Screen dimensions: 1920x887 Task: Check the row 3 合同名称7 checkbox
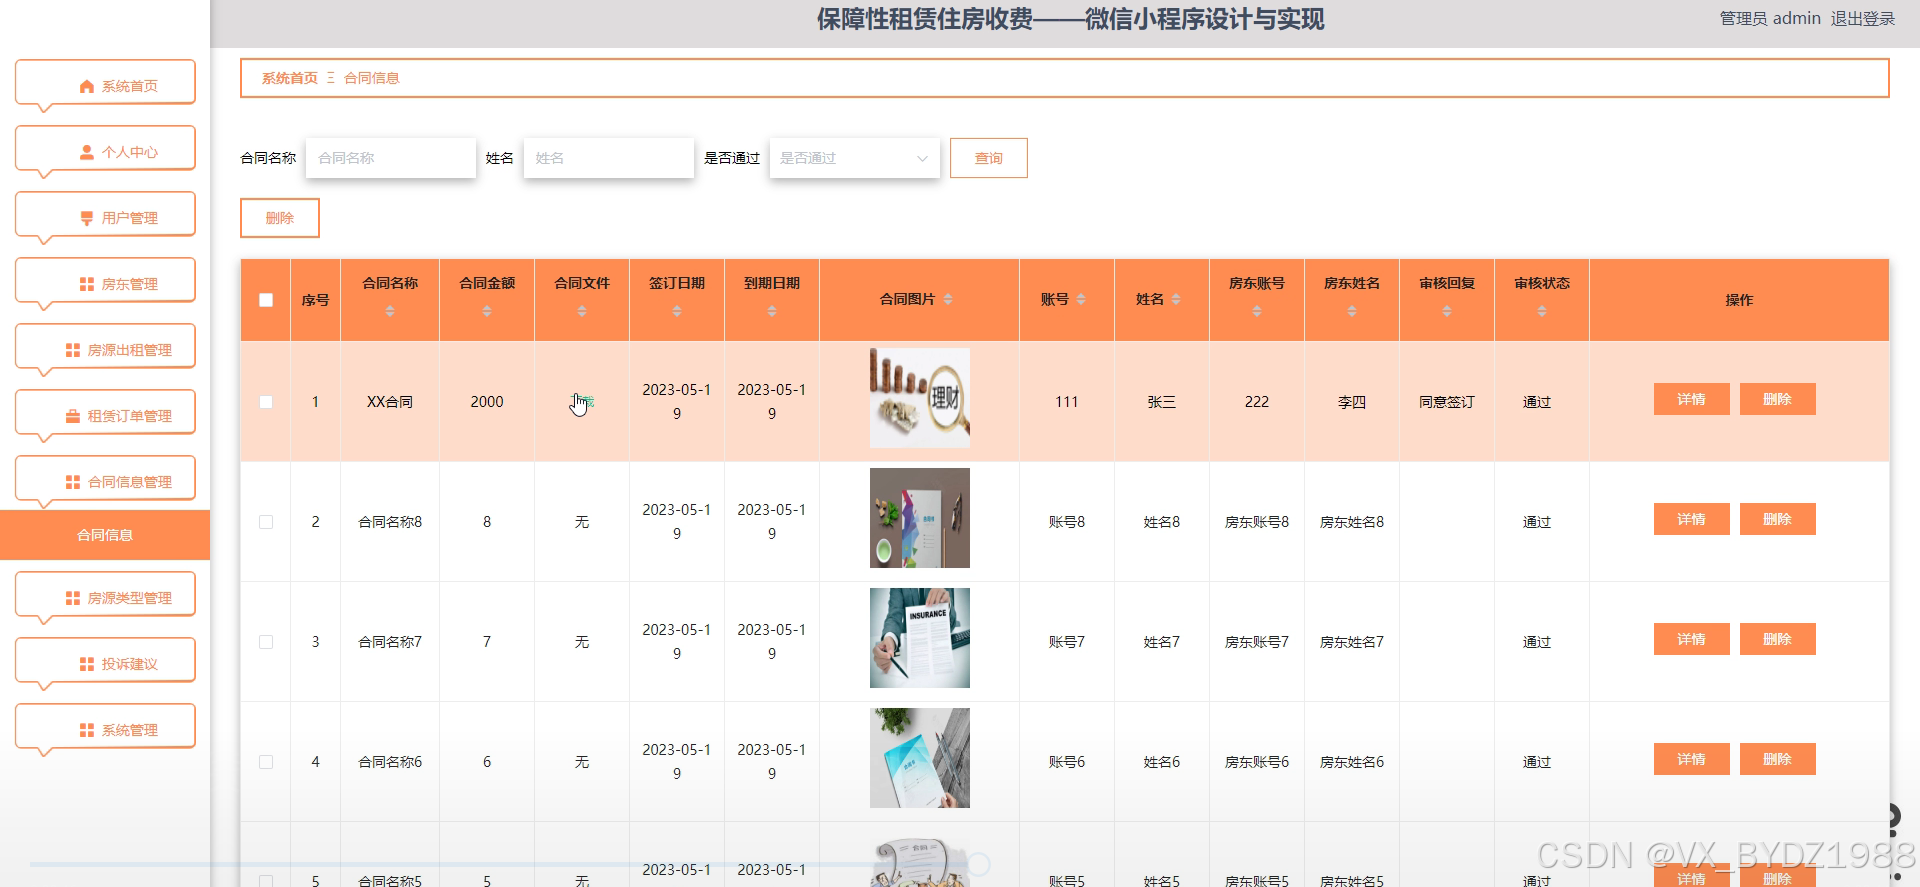(x=266, y=642)
